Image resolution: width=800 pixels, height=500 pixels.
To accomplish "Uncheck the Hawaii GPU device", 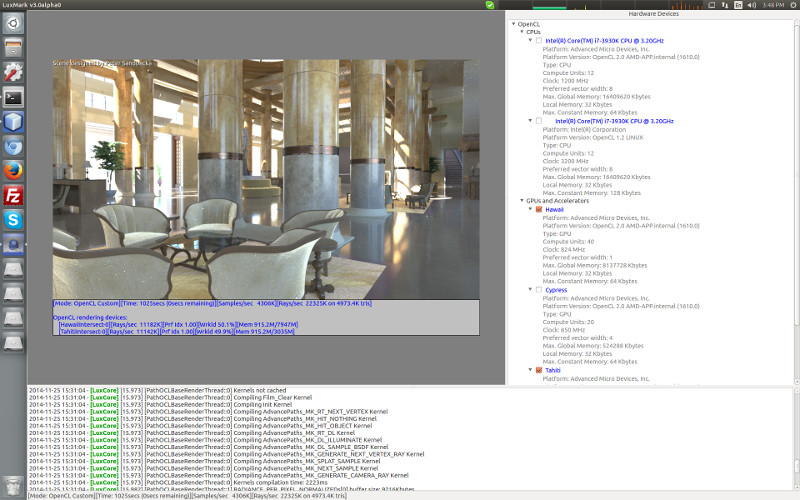I will pyautogui.click(x=539, y=209).
